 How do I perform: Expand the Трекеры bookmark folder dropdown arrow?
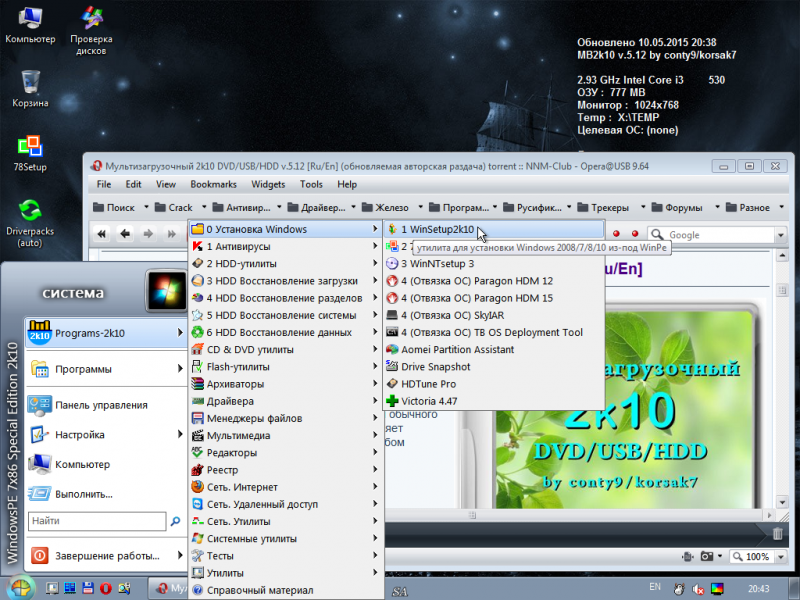click(643, 207)
